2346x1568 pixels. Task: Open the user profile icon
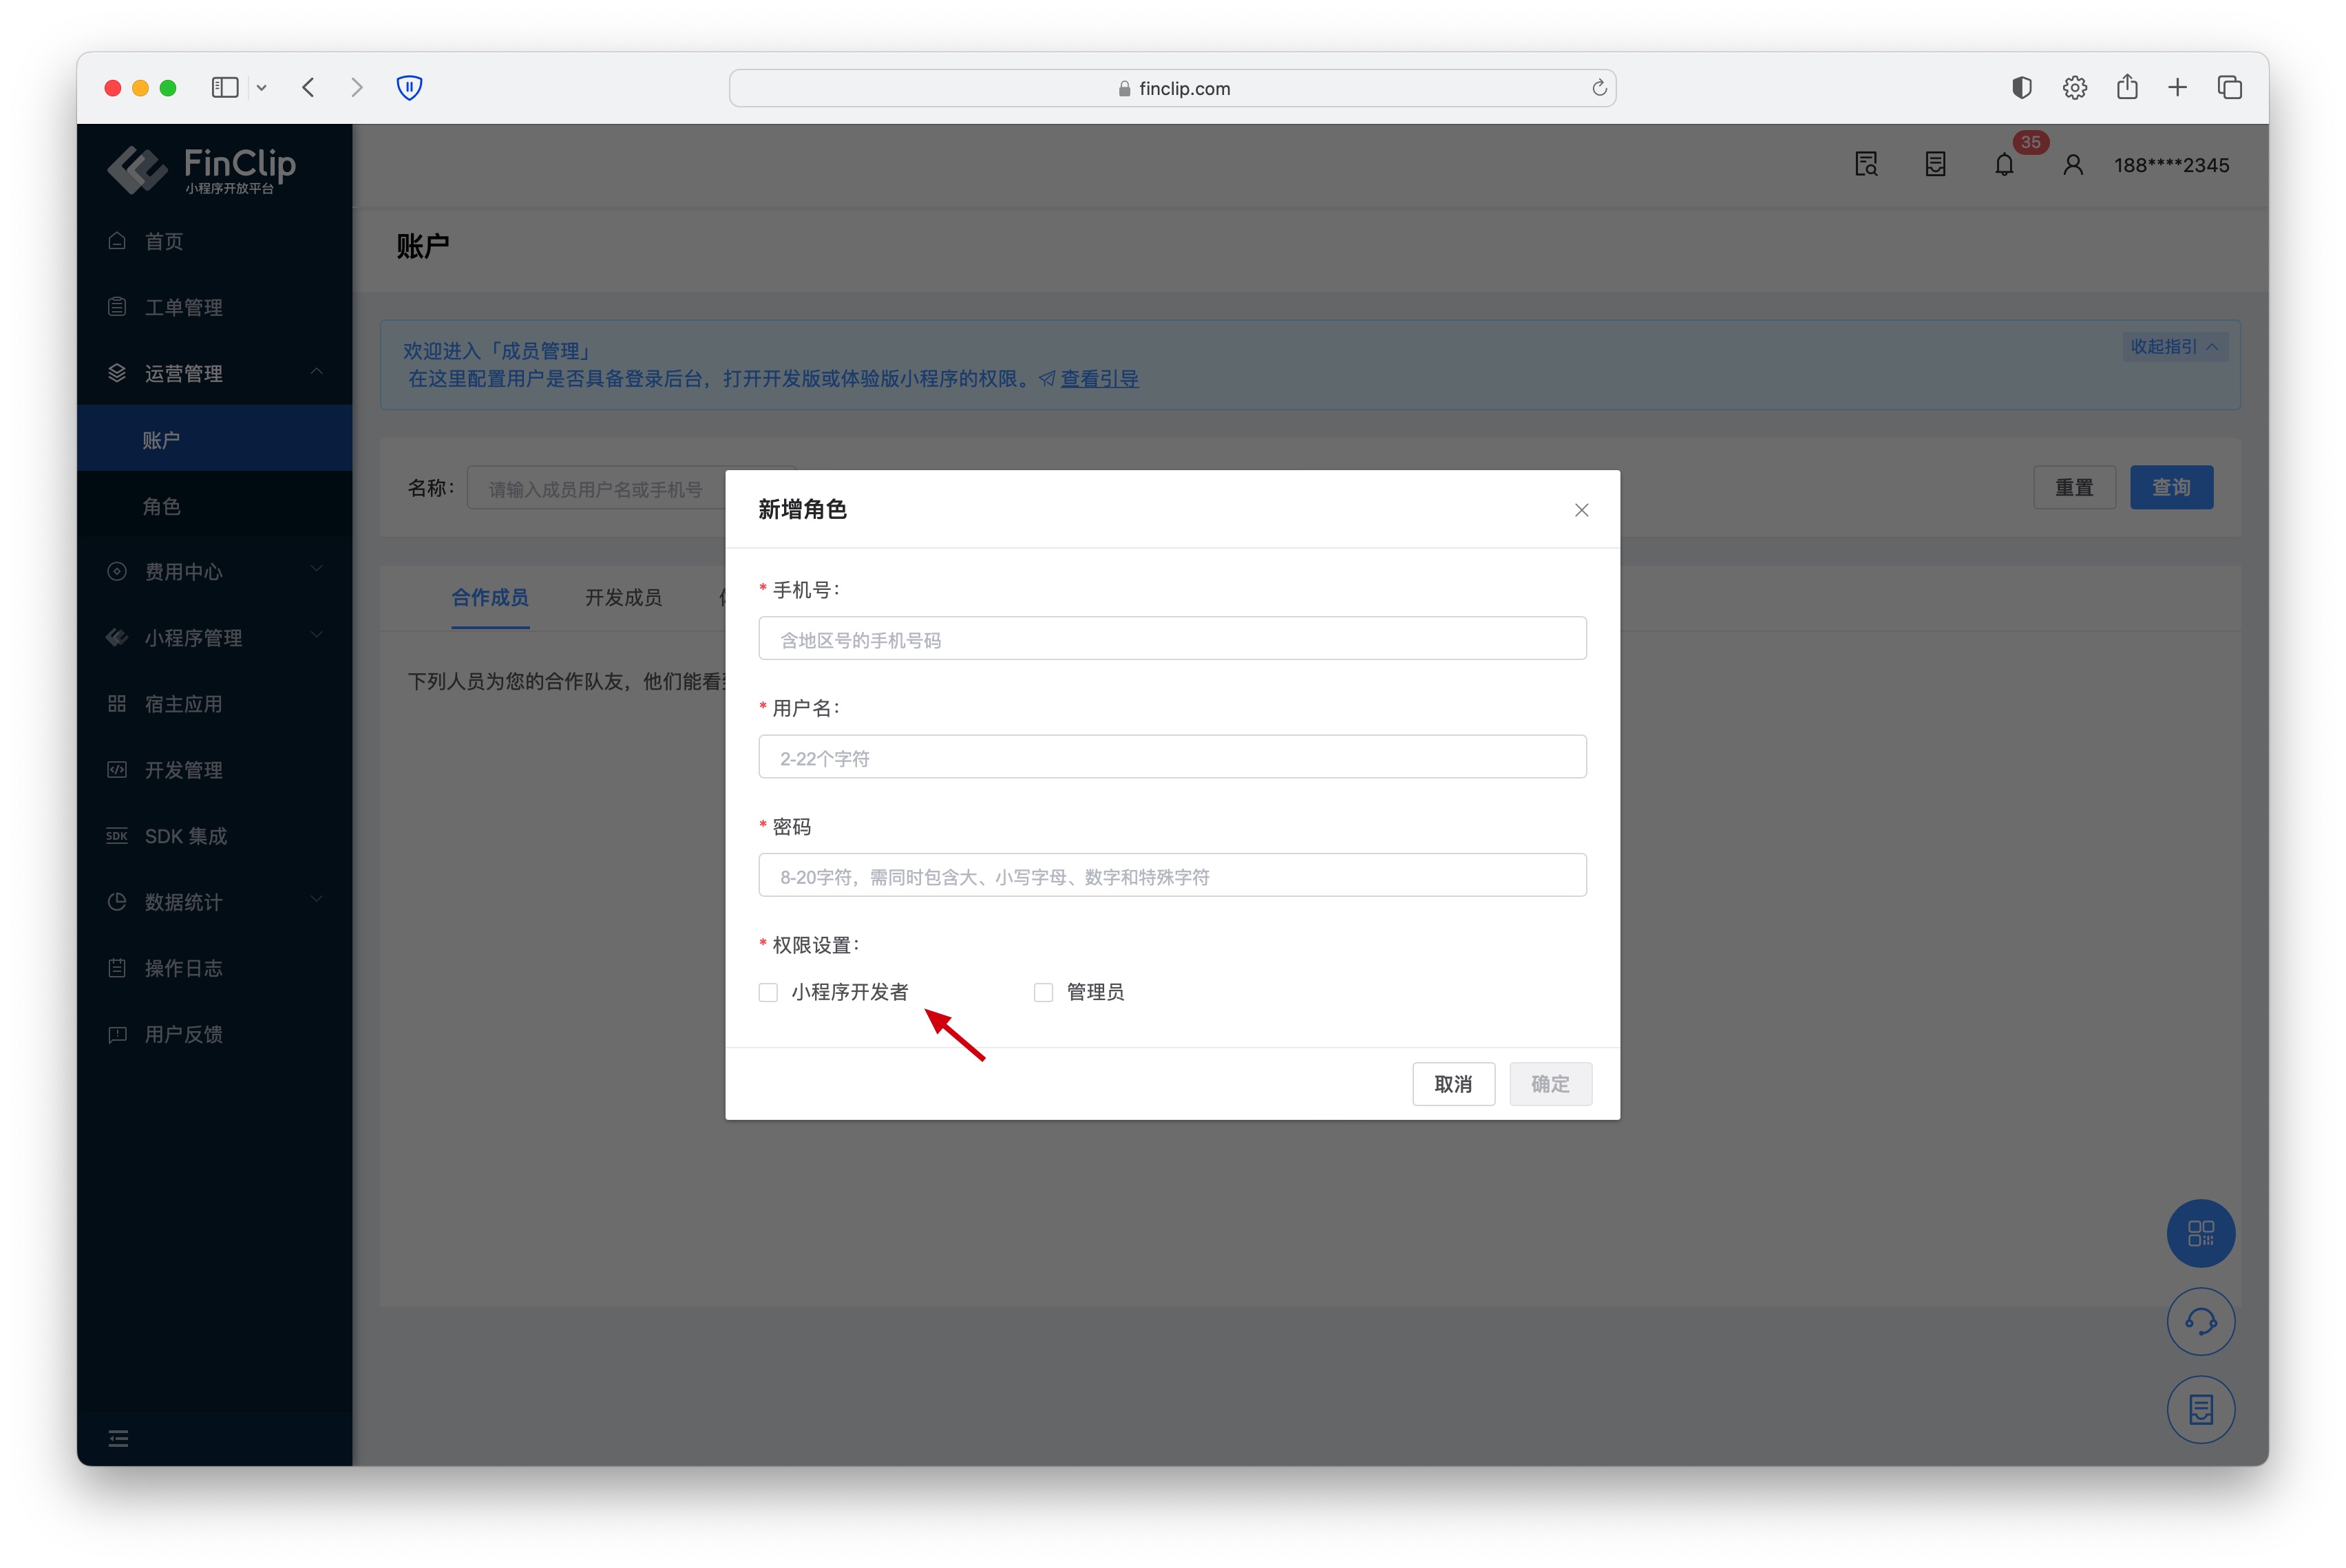[x=2072, y=165]
